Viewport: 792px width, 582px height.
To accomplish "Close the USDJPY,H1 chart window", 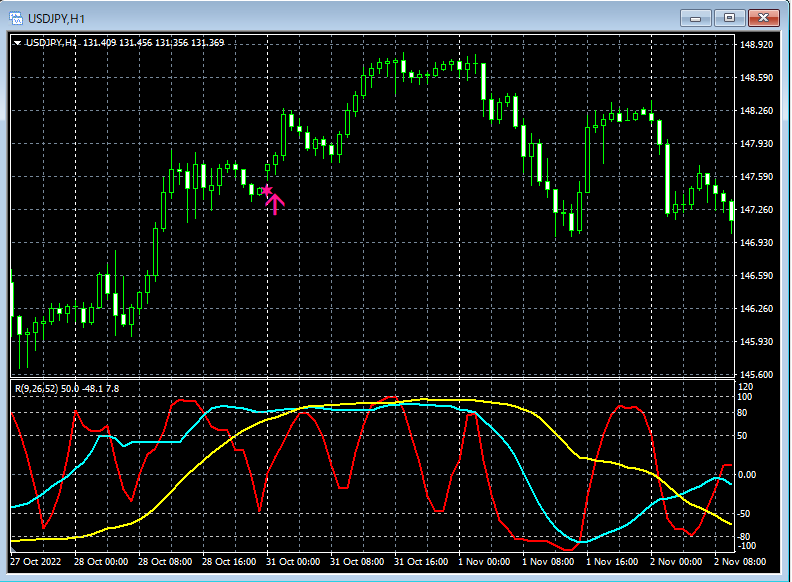I will click(x=765, y=18).
